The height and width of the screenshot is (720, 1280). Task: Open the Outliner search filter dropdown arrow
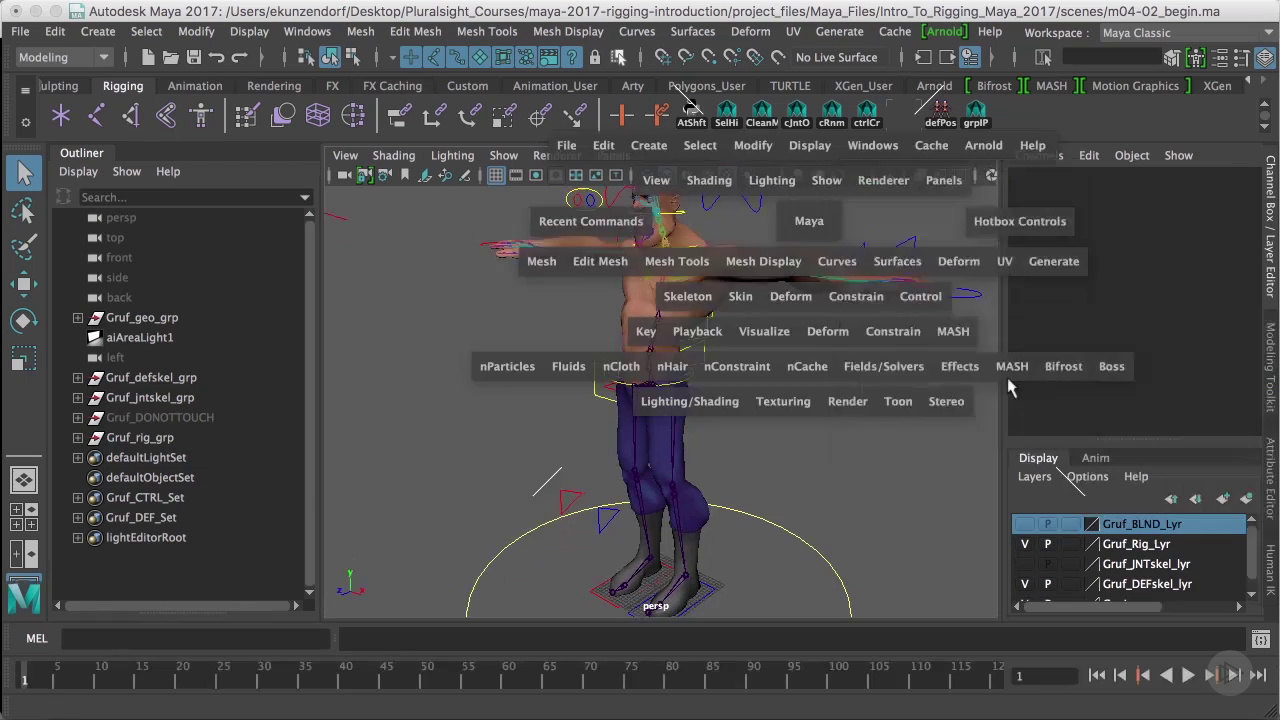pos(305,198)
